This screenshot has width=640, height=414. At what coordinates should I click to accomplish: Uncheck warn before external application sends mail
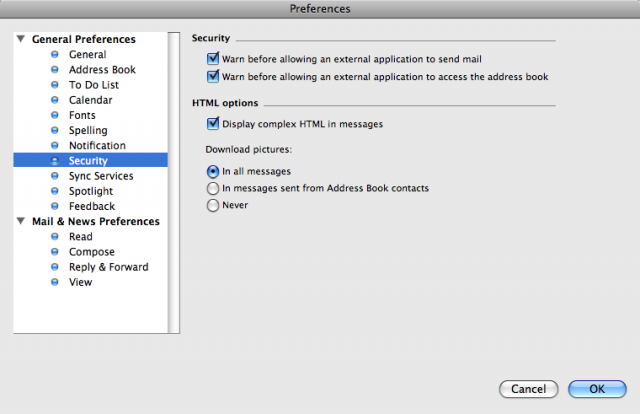[213, 59]
